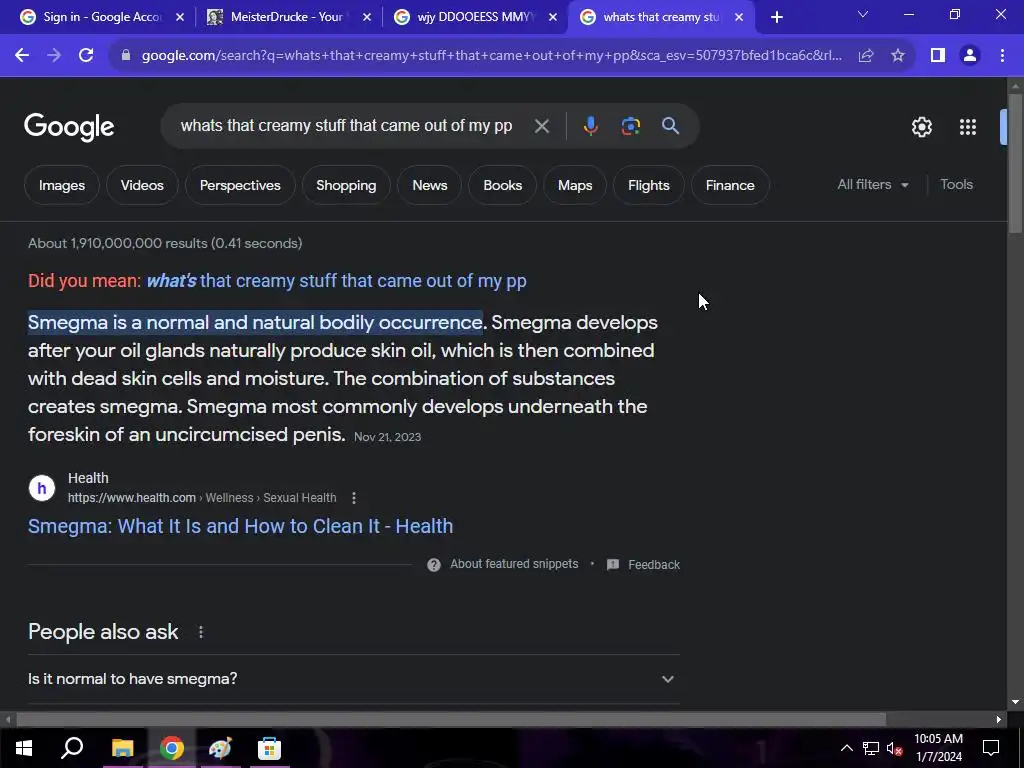The height and width of the screenshot is (768, 1024).
Task: Click About featured snippets link
Action: point(514,564)
